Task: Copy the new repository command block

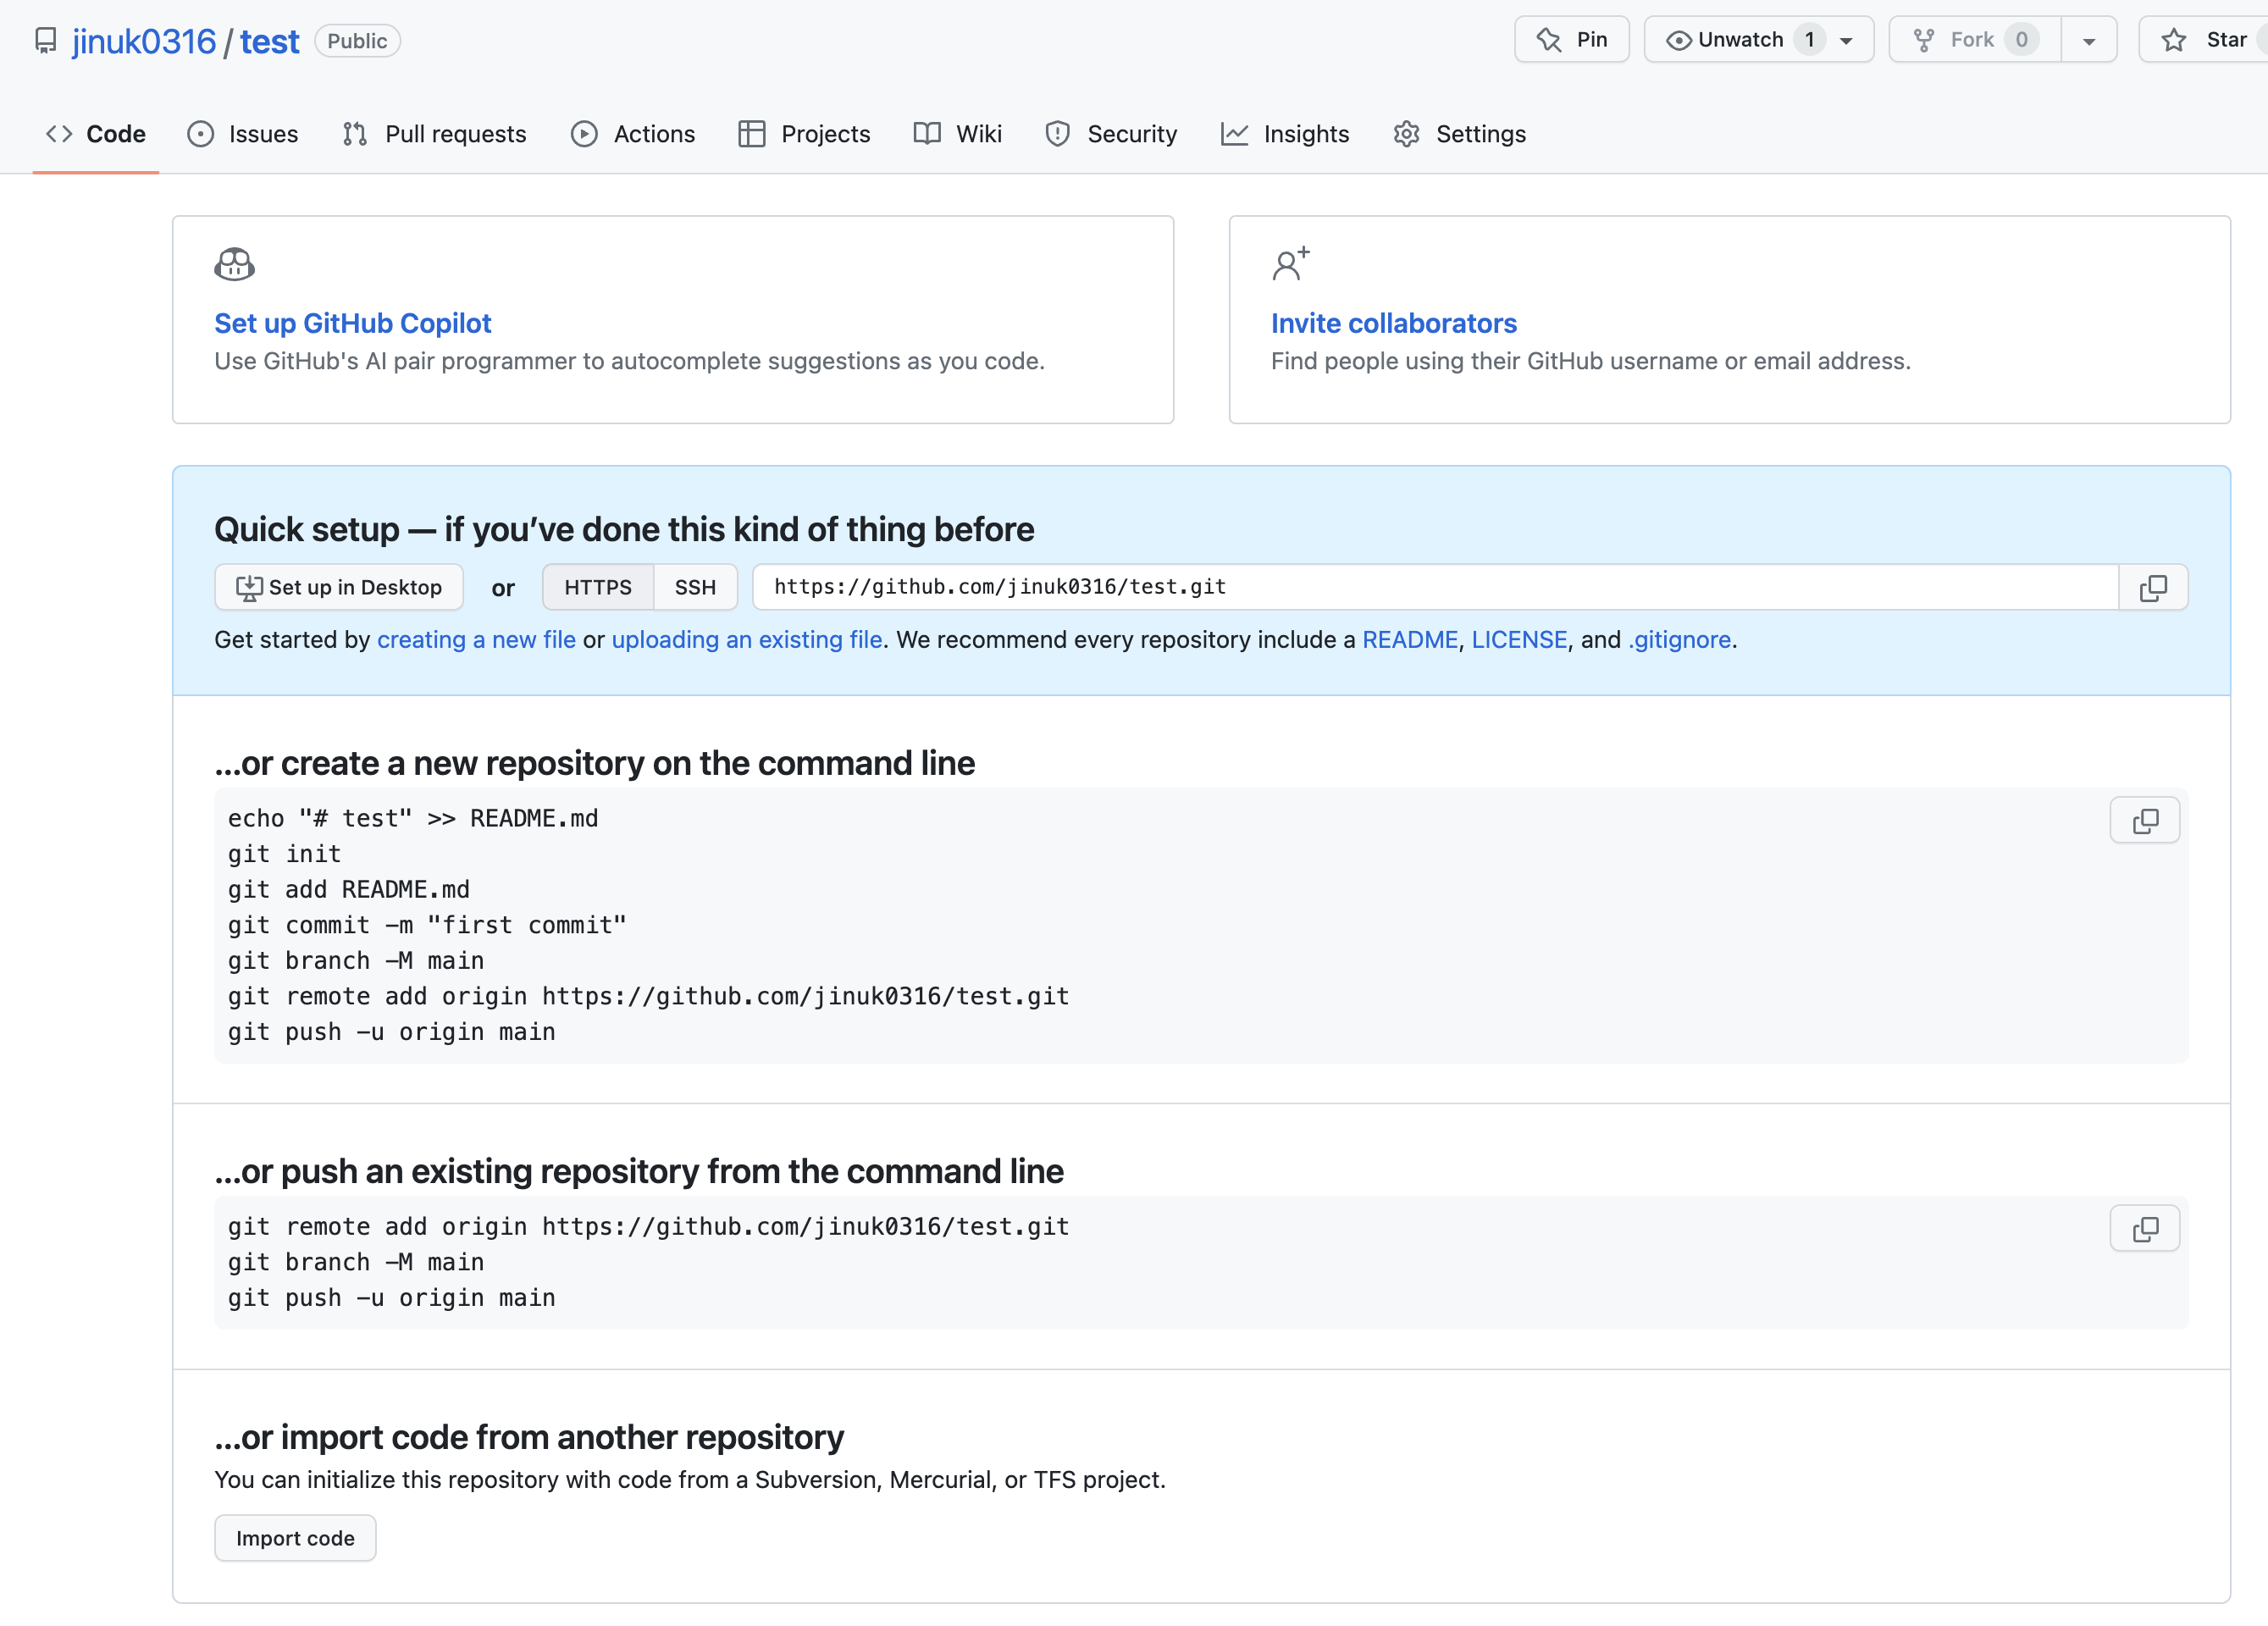Action: click(2144, 821)
